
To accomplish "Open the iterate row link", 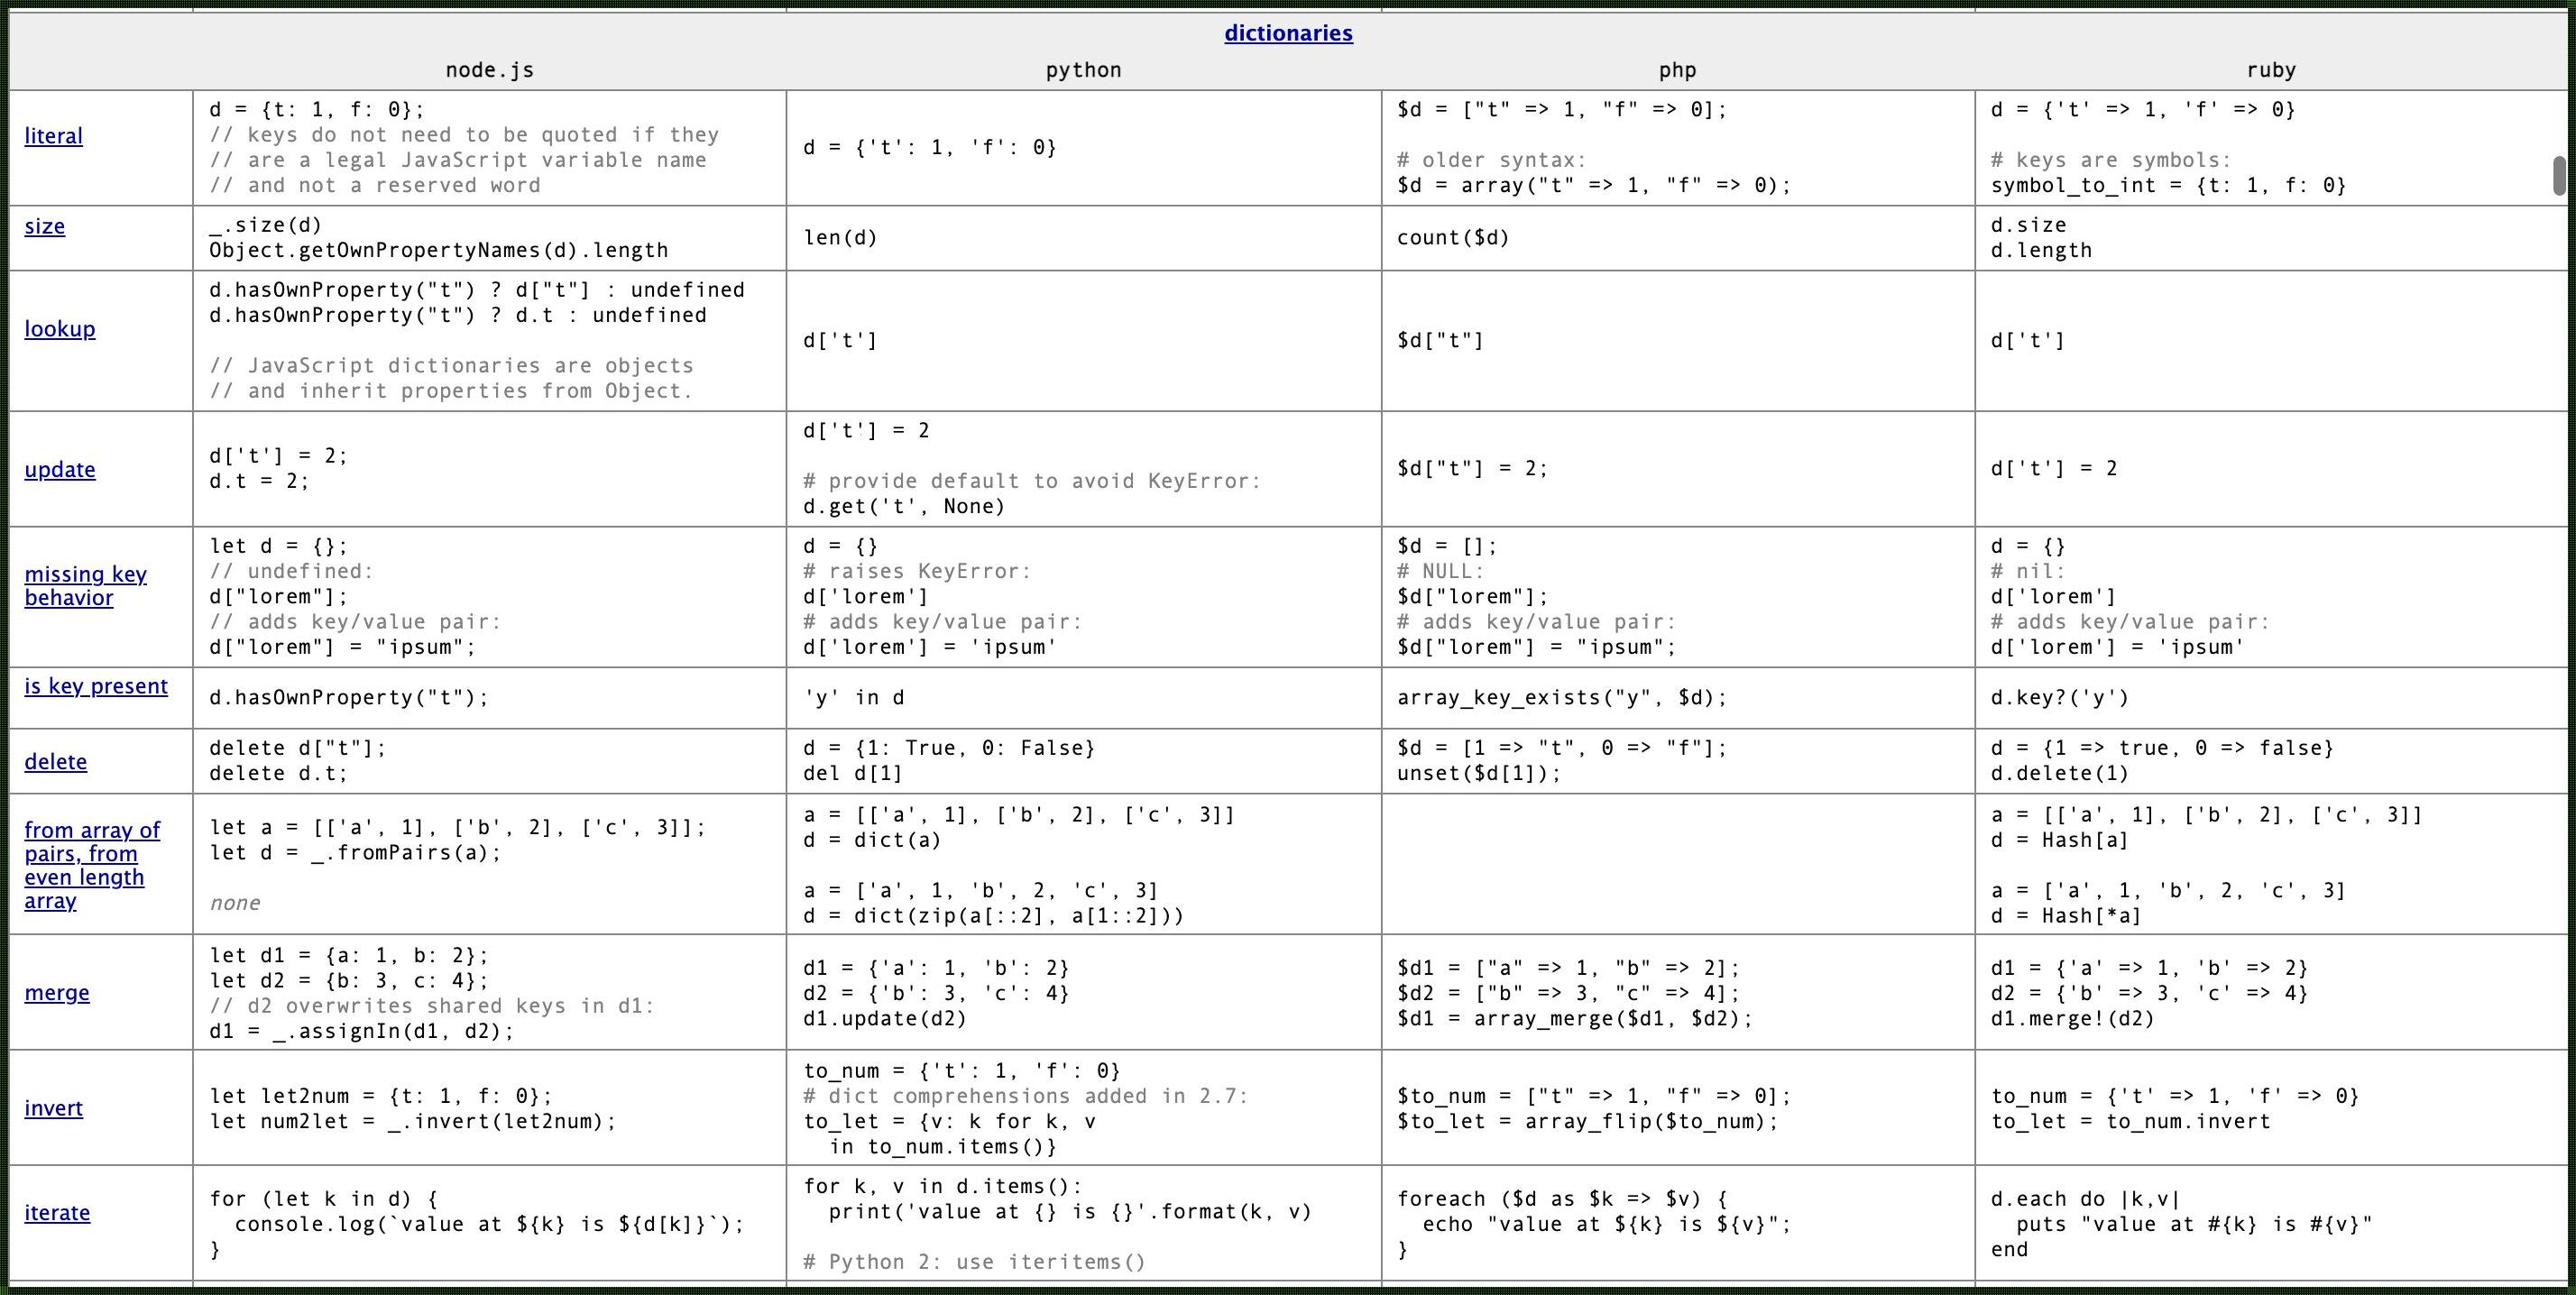I will click(x=57, y=1213).
